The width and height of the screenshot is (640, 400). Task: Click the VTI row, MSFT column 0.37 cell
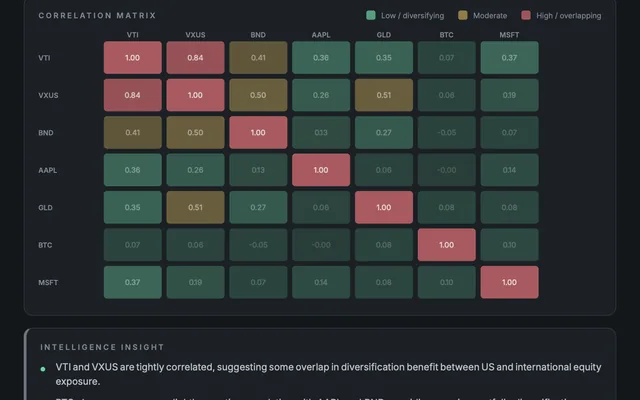pos(509,58)
